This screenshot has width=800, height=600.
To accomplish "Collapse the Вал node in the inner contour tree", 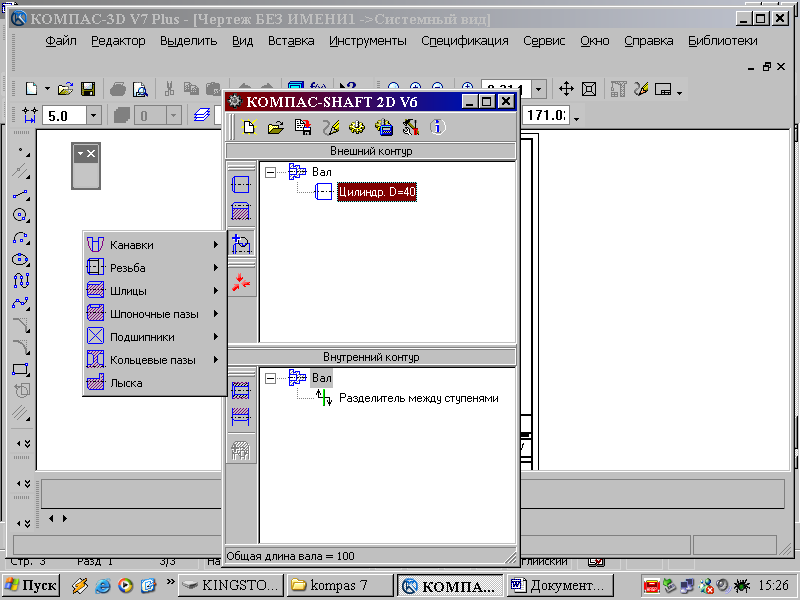I will (270, 378).
